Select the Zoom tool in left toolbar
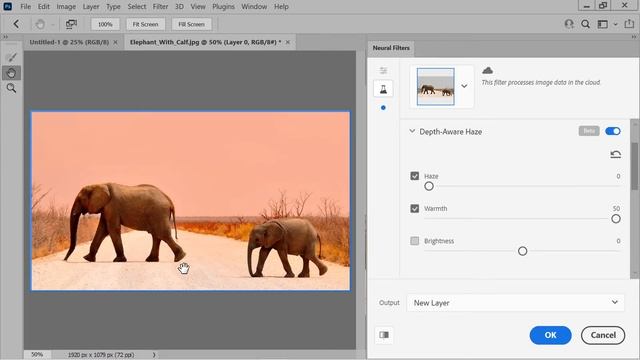 [x=11, y=88]
